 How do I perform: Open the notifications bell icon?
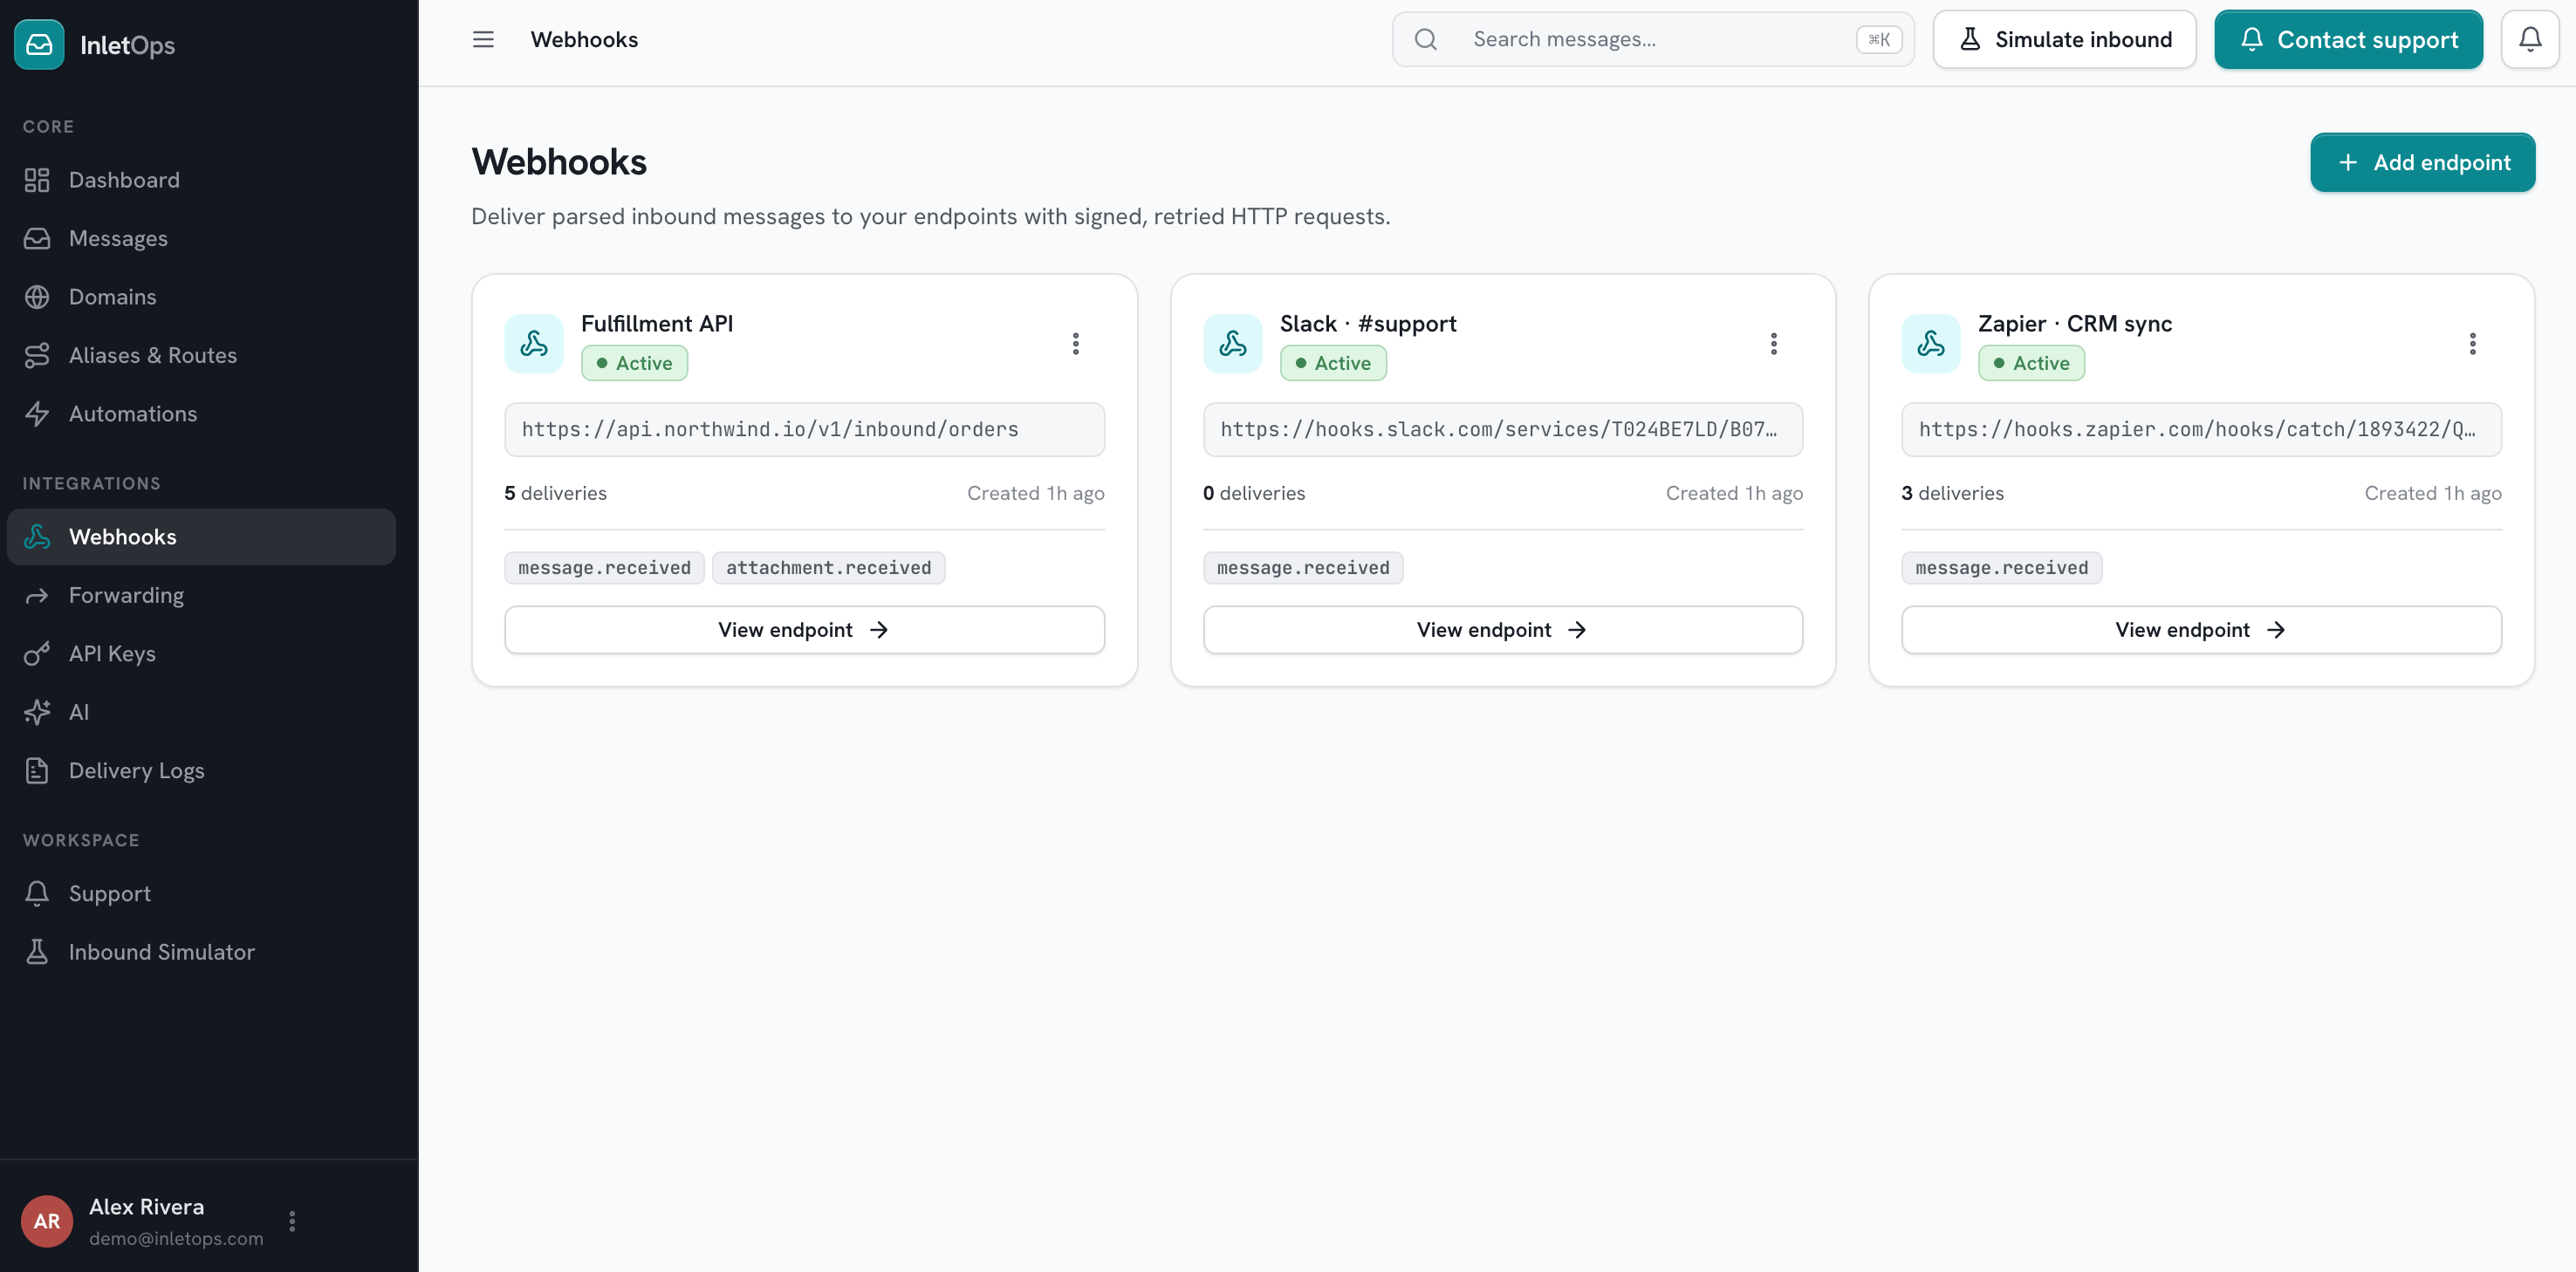[2530, 39]
